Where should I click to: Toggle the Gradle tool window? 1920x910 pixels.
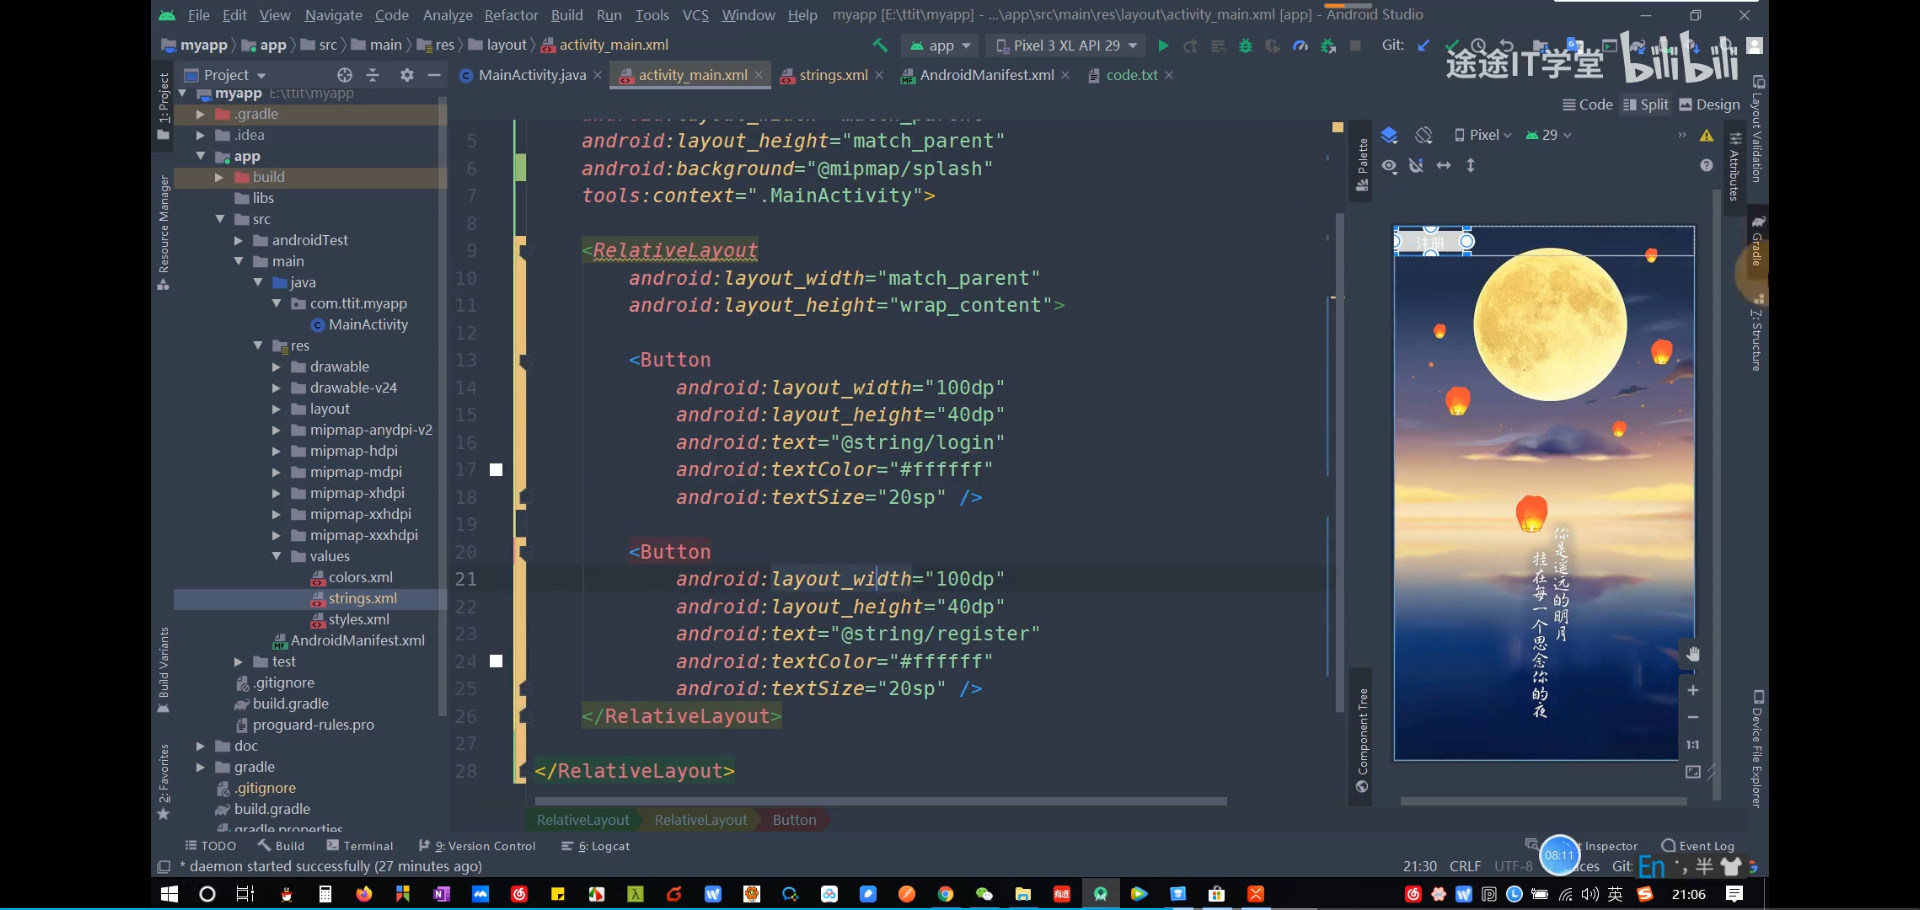[x=1757, y=240]
